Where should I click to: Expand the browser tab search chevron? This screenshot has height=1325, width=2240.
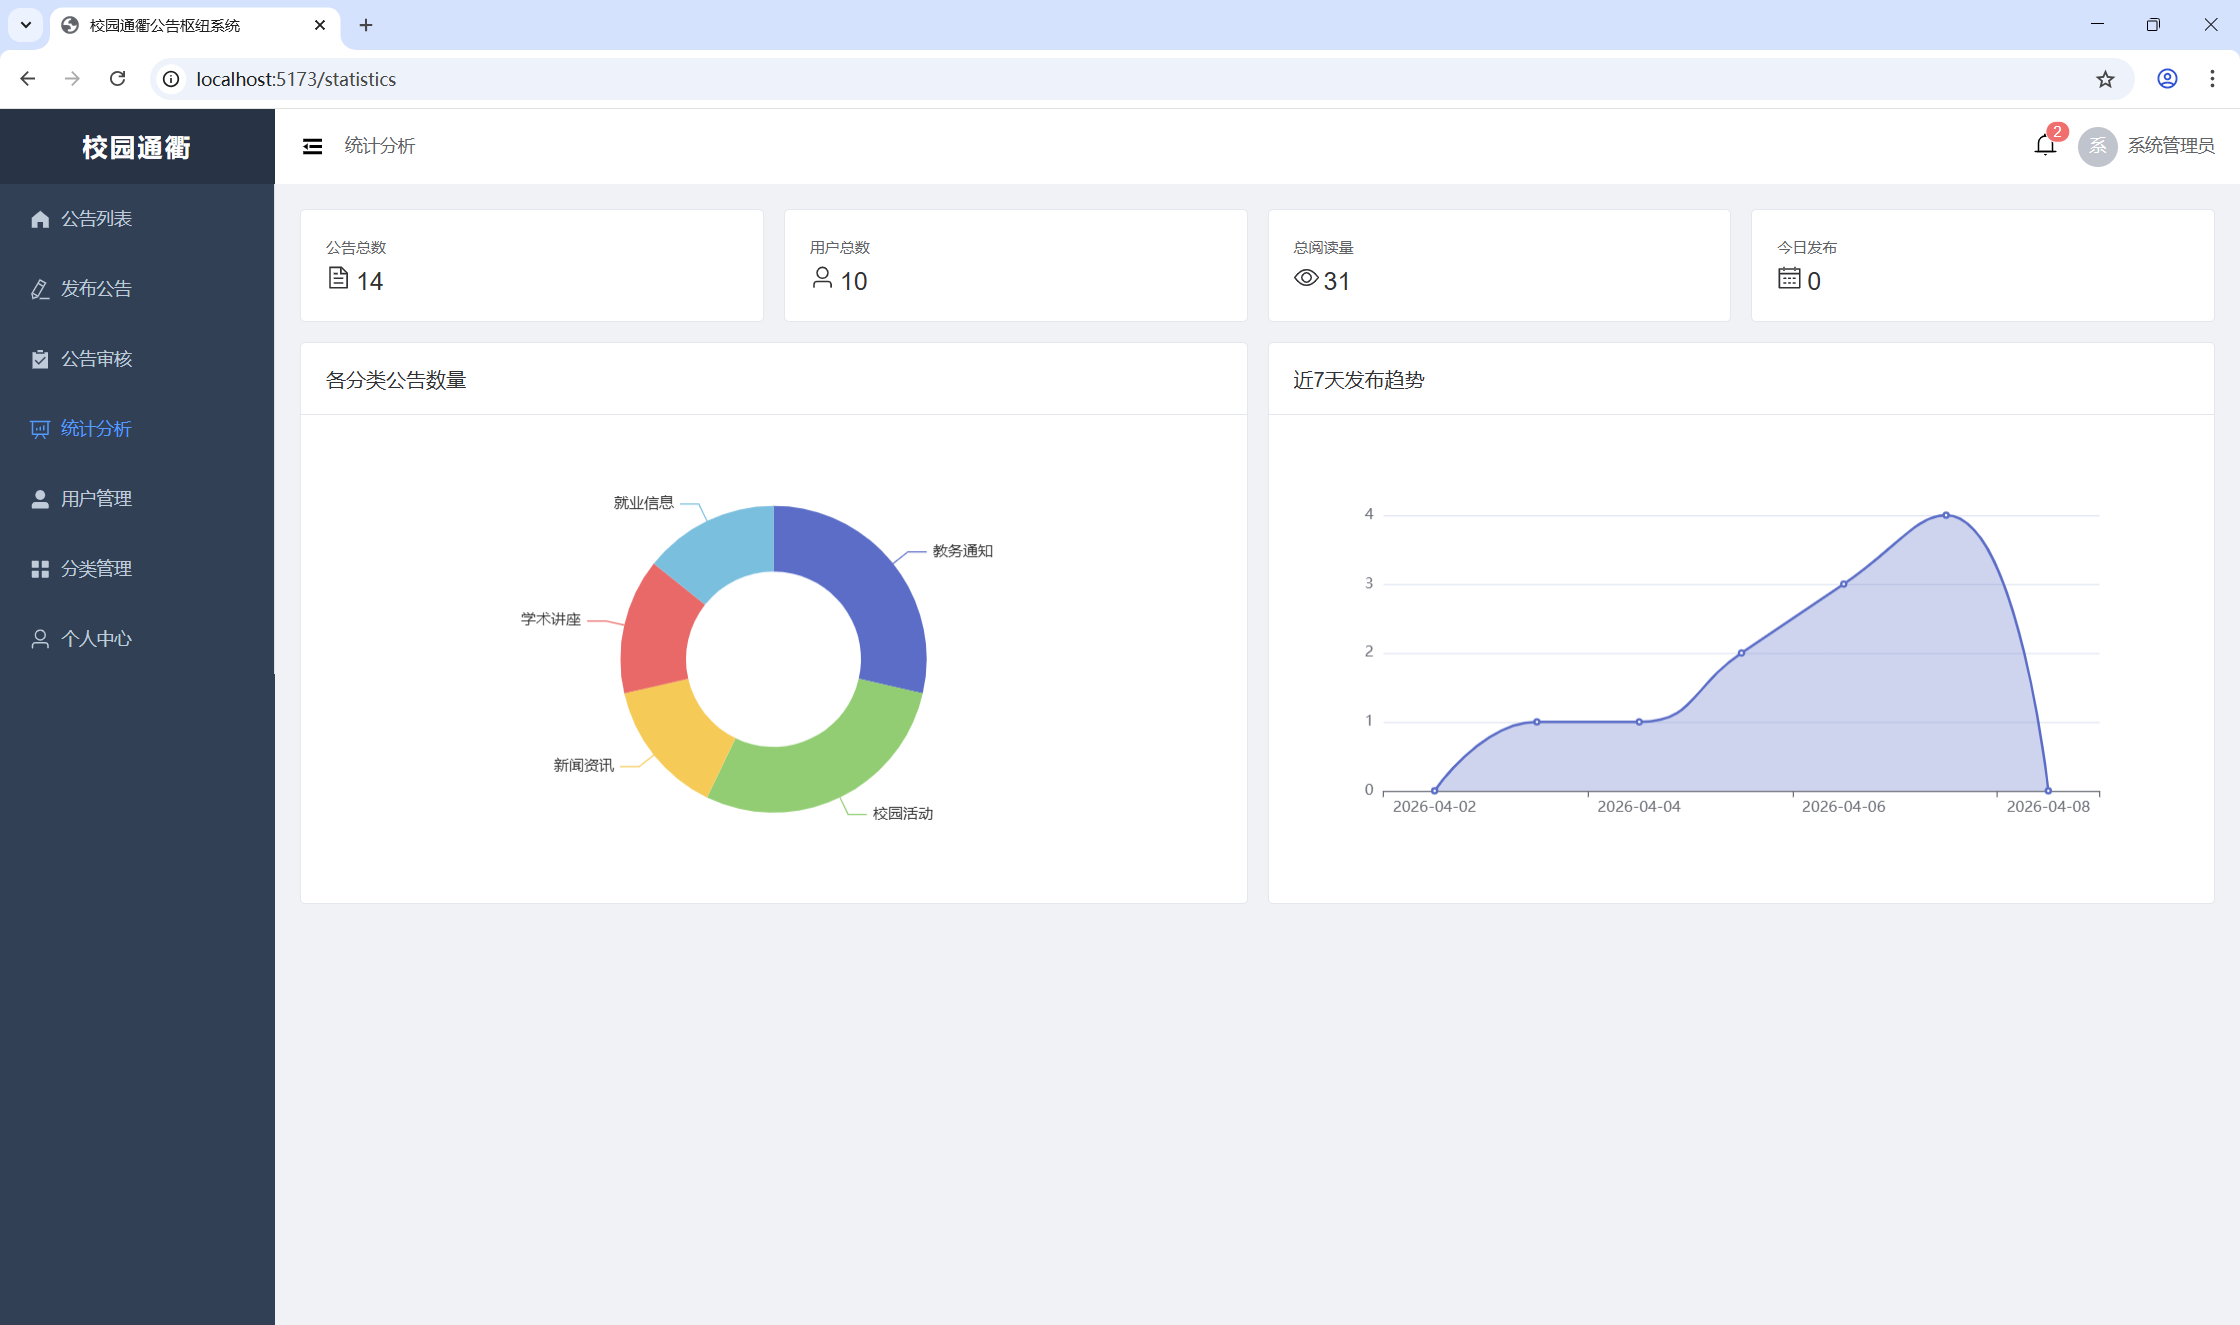[x=26, y=25]
